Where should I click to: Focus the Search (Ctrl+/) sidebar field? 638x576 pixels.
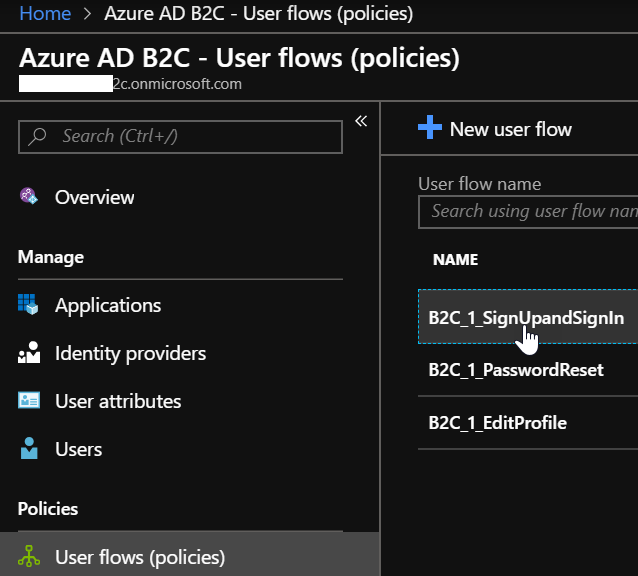(x=190, y=136)
